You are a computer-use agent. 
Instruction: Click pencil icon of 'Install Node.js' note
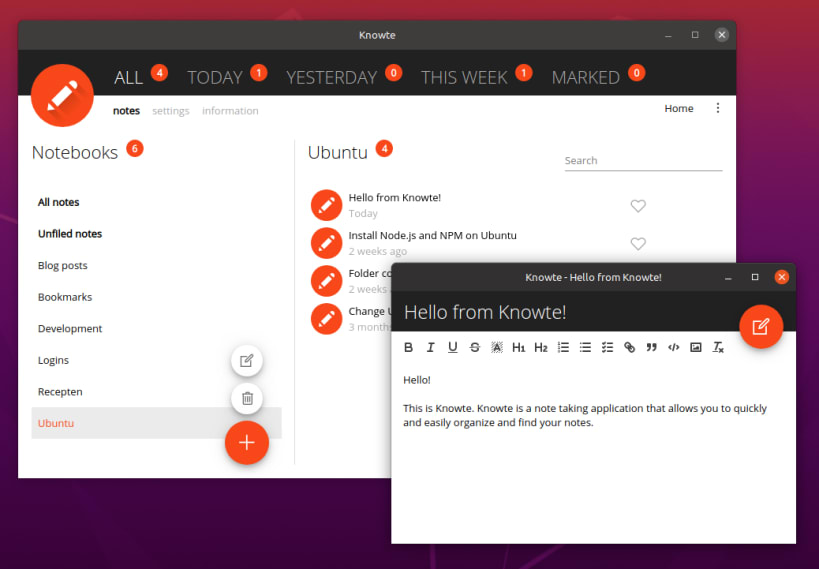tap(326, 243)
